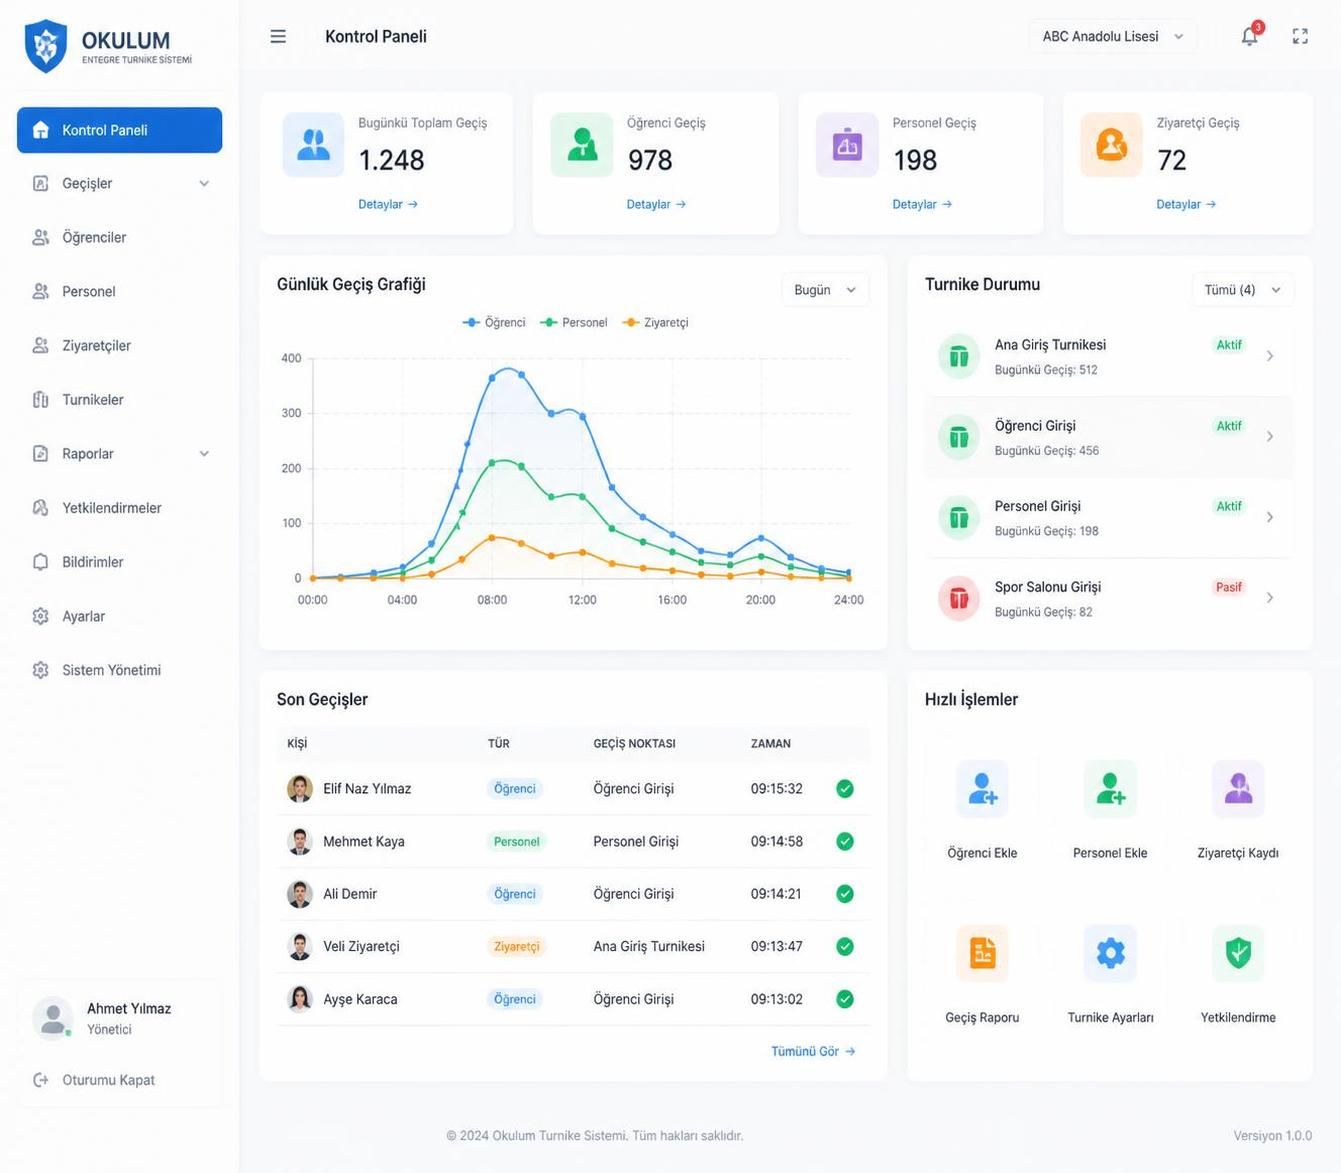The image size is (1341, 1173).
Task: Click the Personel Geçiş badge icon
Action: pyautogui.click(x=847, y=145)
